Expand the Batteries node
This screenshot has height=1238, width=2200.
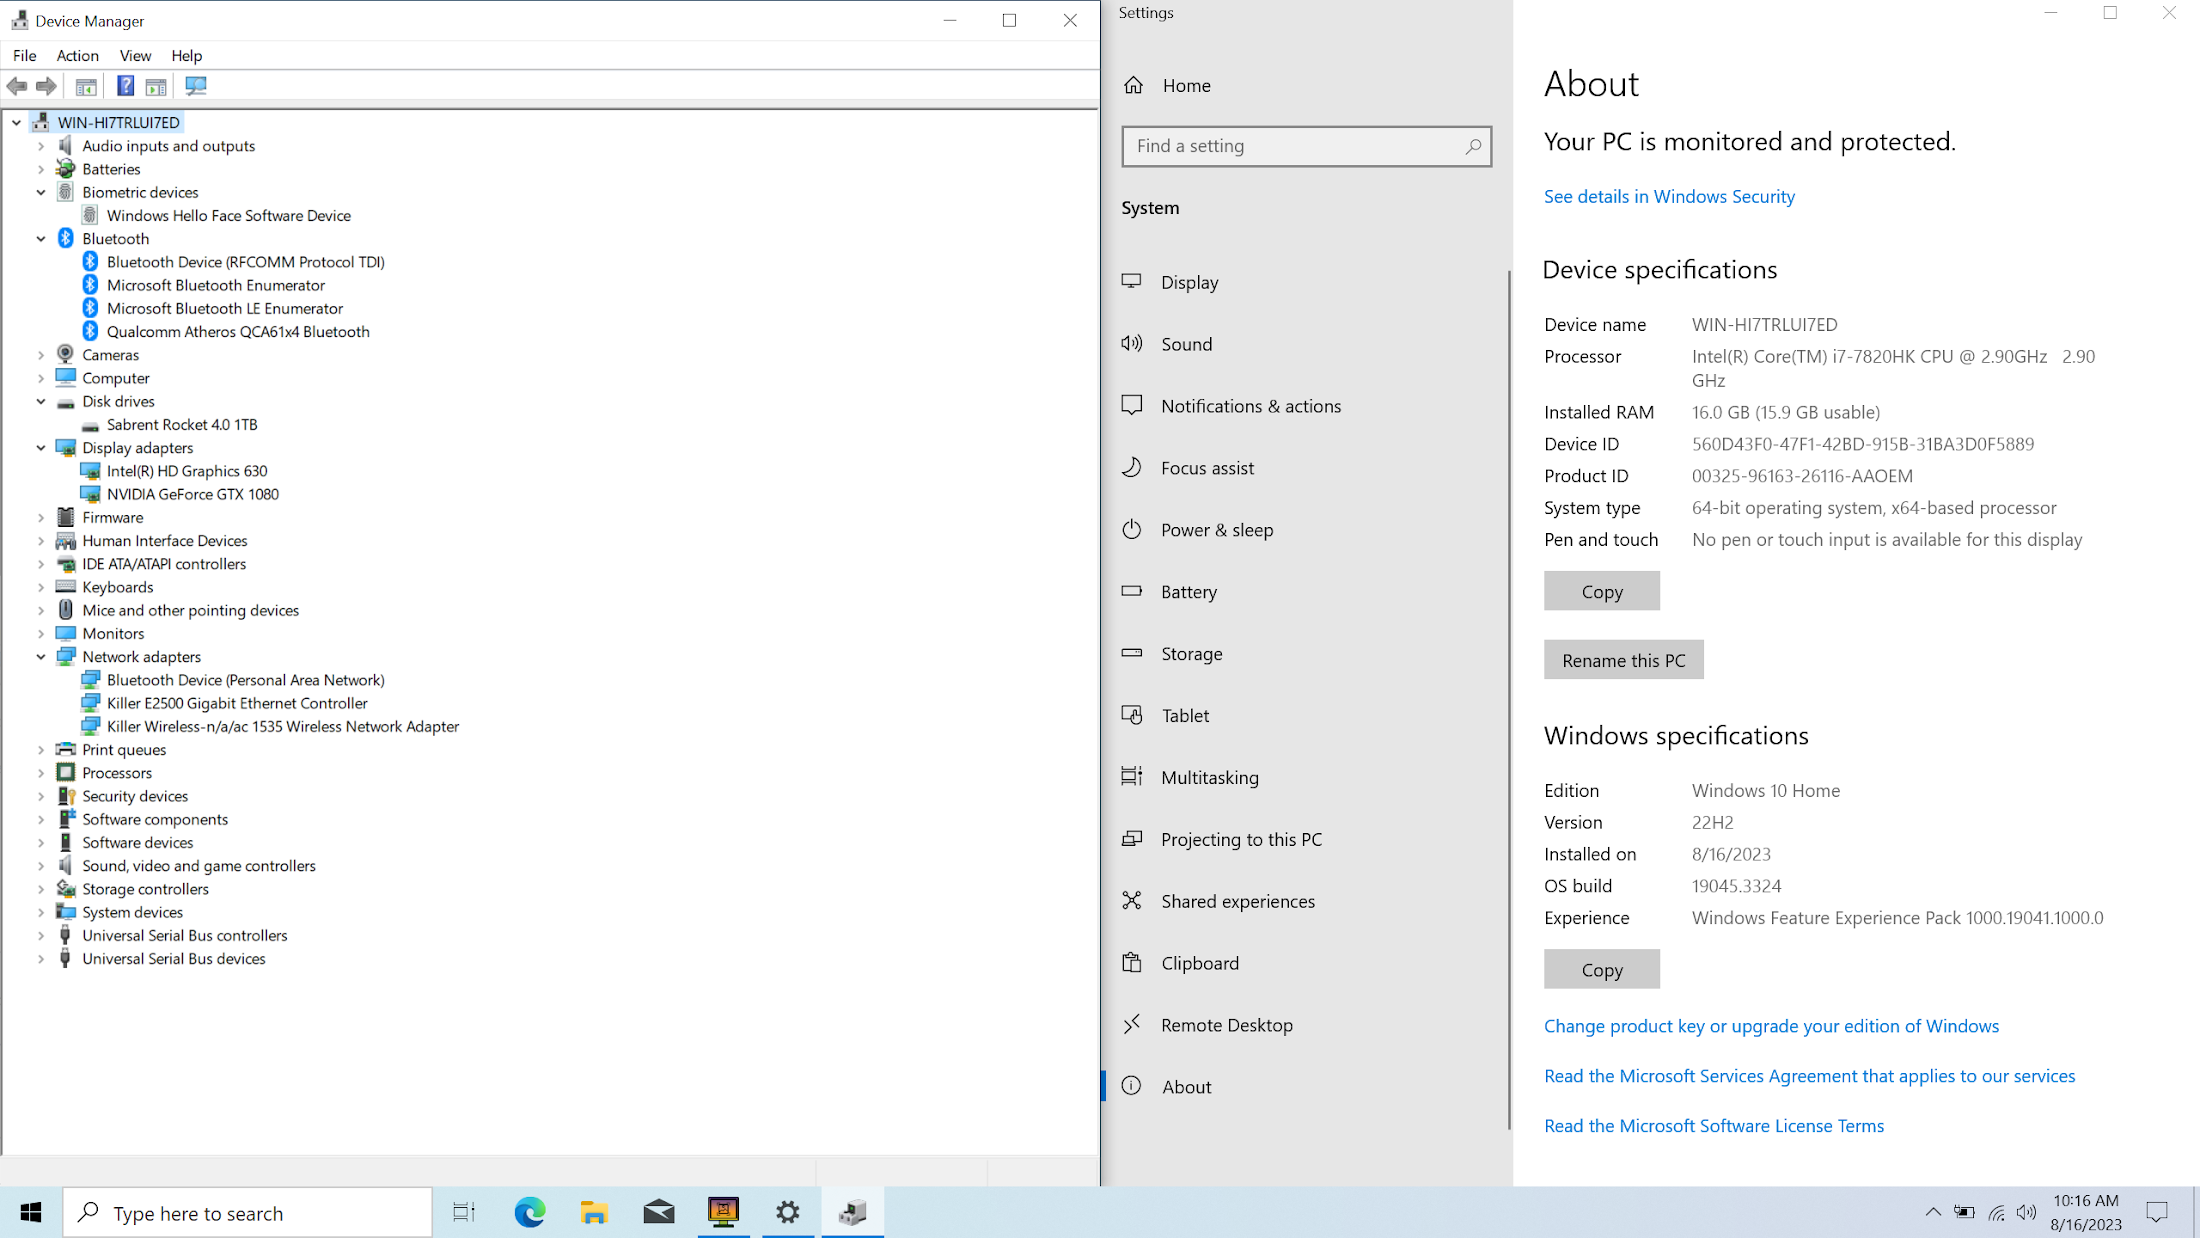point(41,169)
